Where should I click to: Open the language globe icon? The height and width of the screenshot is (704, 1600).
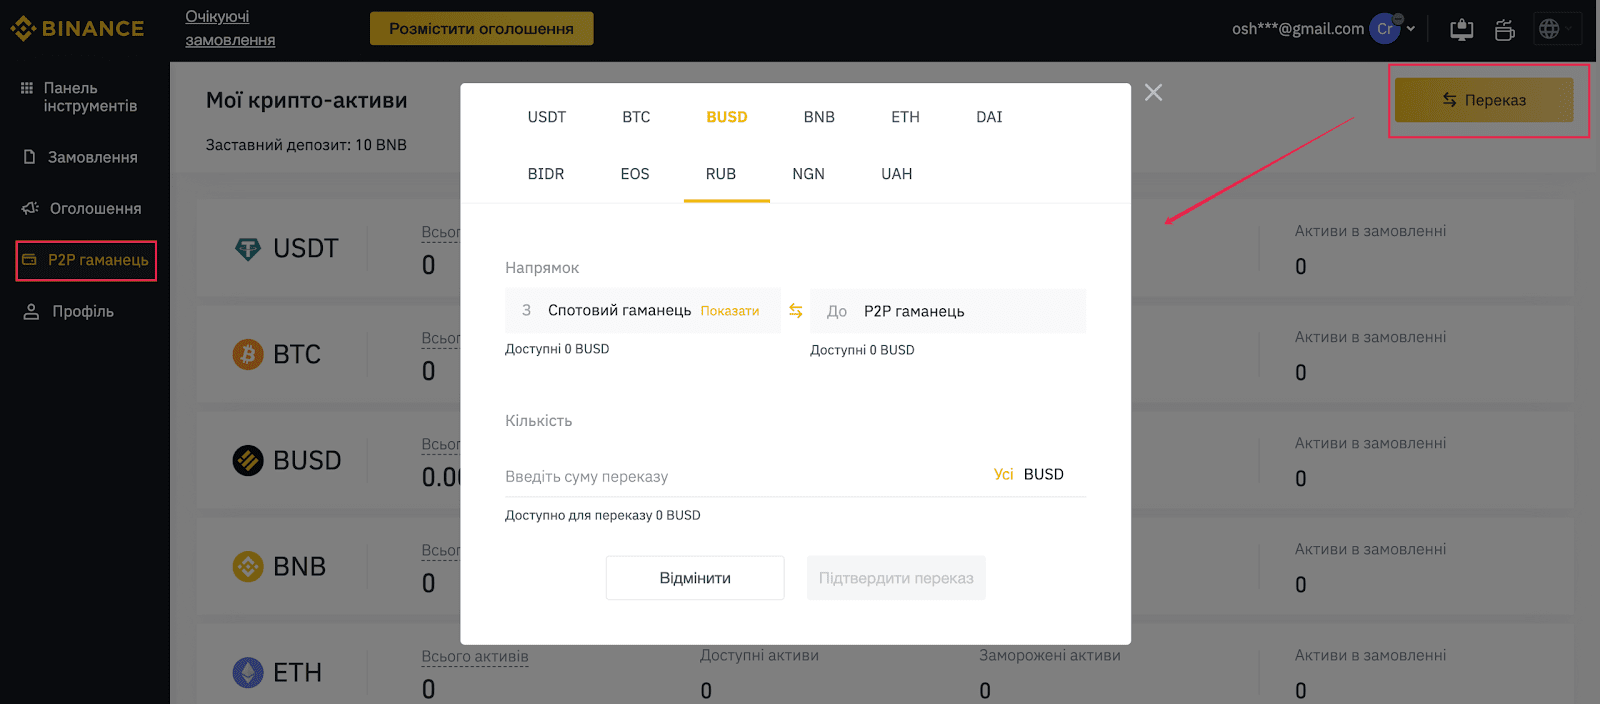[1549, 29]
